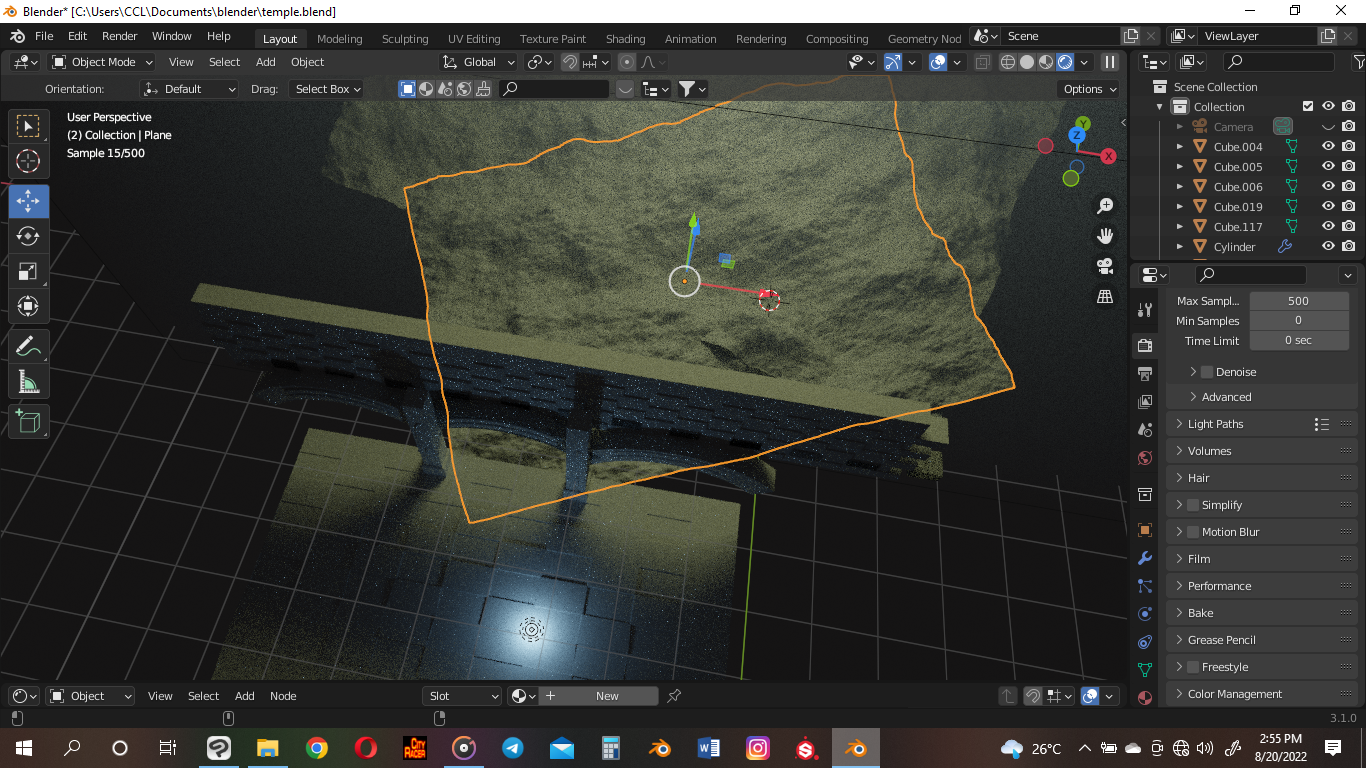Select the Annotate tool
The height and width of the screenshot is (768, 1366).
click(x=28, y=346)
